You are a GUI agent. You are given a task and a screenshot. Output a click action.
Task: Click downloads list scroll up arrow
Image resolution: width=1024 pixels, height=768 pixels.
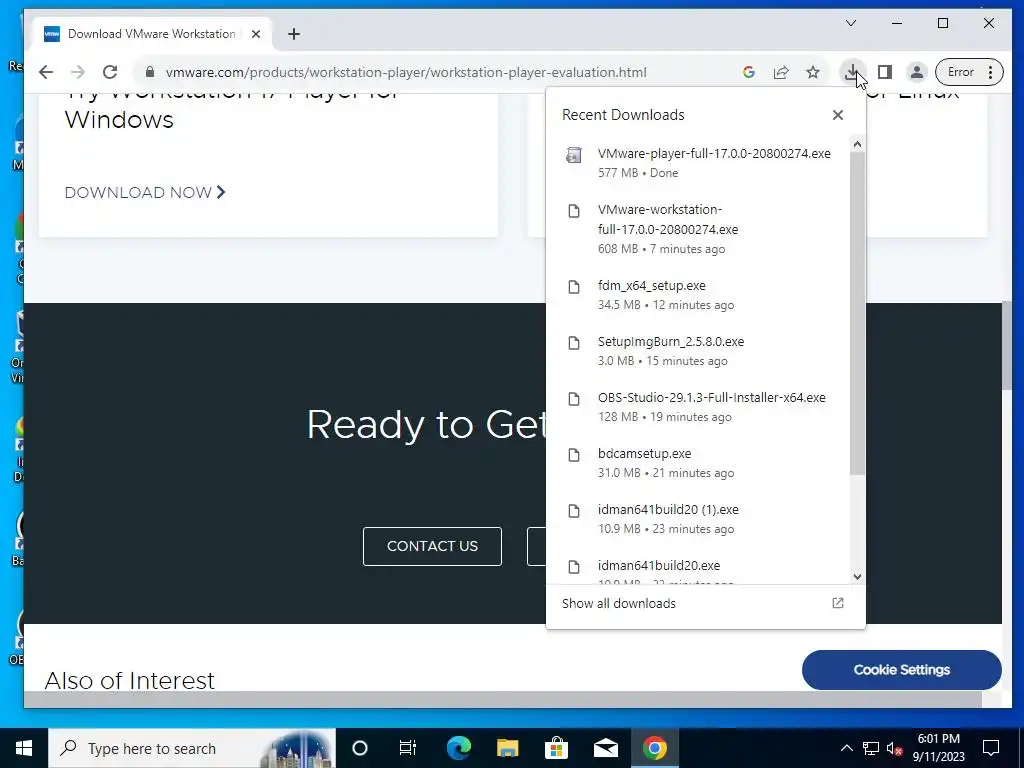coord(857,144)
